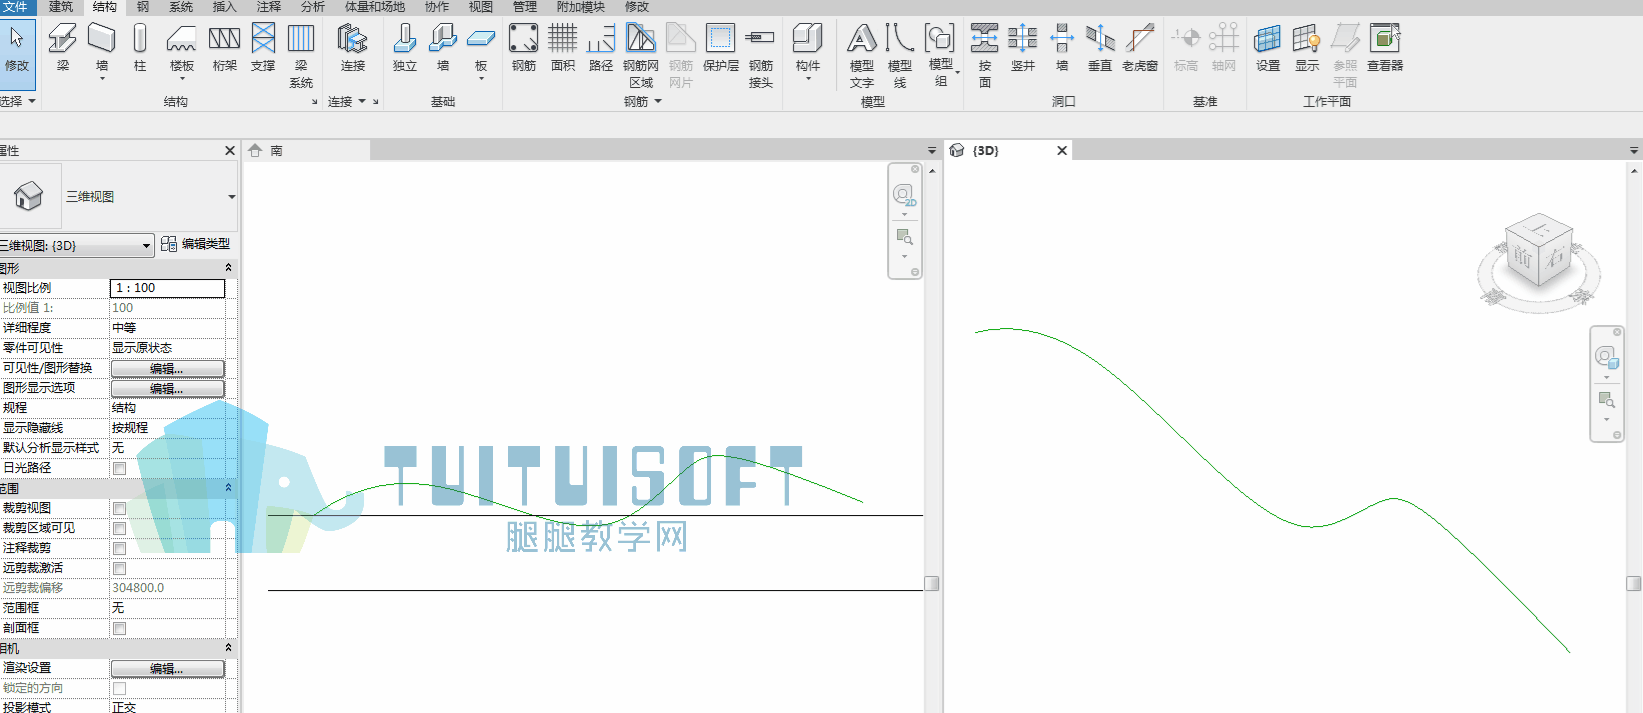Click Edit for Rendering Settings (渲染设置)
The width and height of the screenshot is (1643, 713).
click(167, 668)
